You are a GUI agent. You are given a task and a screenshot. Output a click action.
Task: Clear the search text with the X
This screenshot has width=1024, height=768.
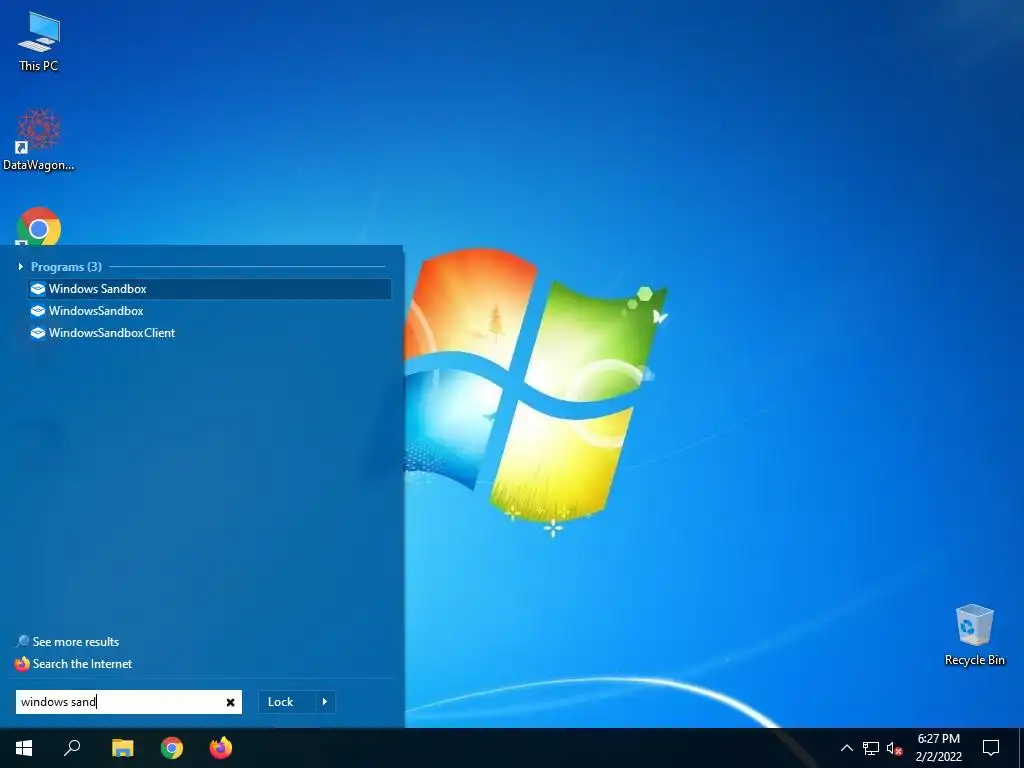pos(231,702)
